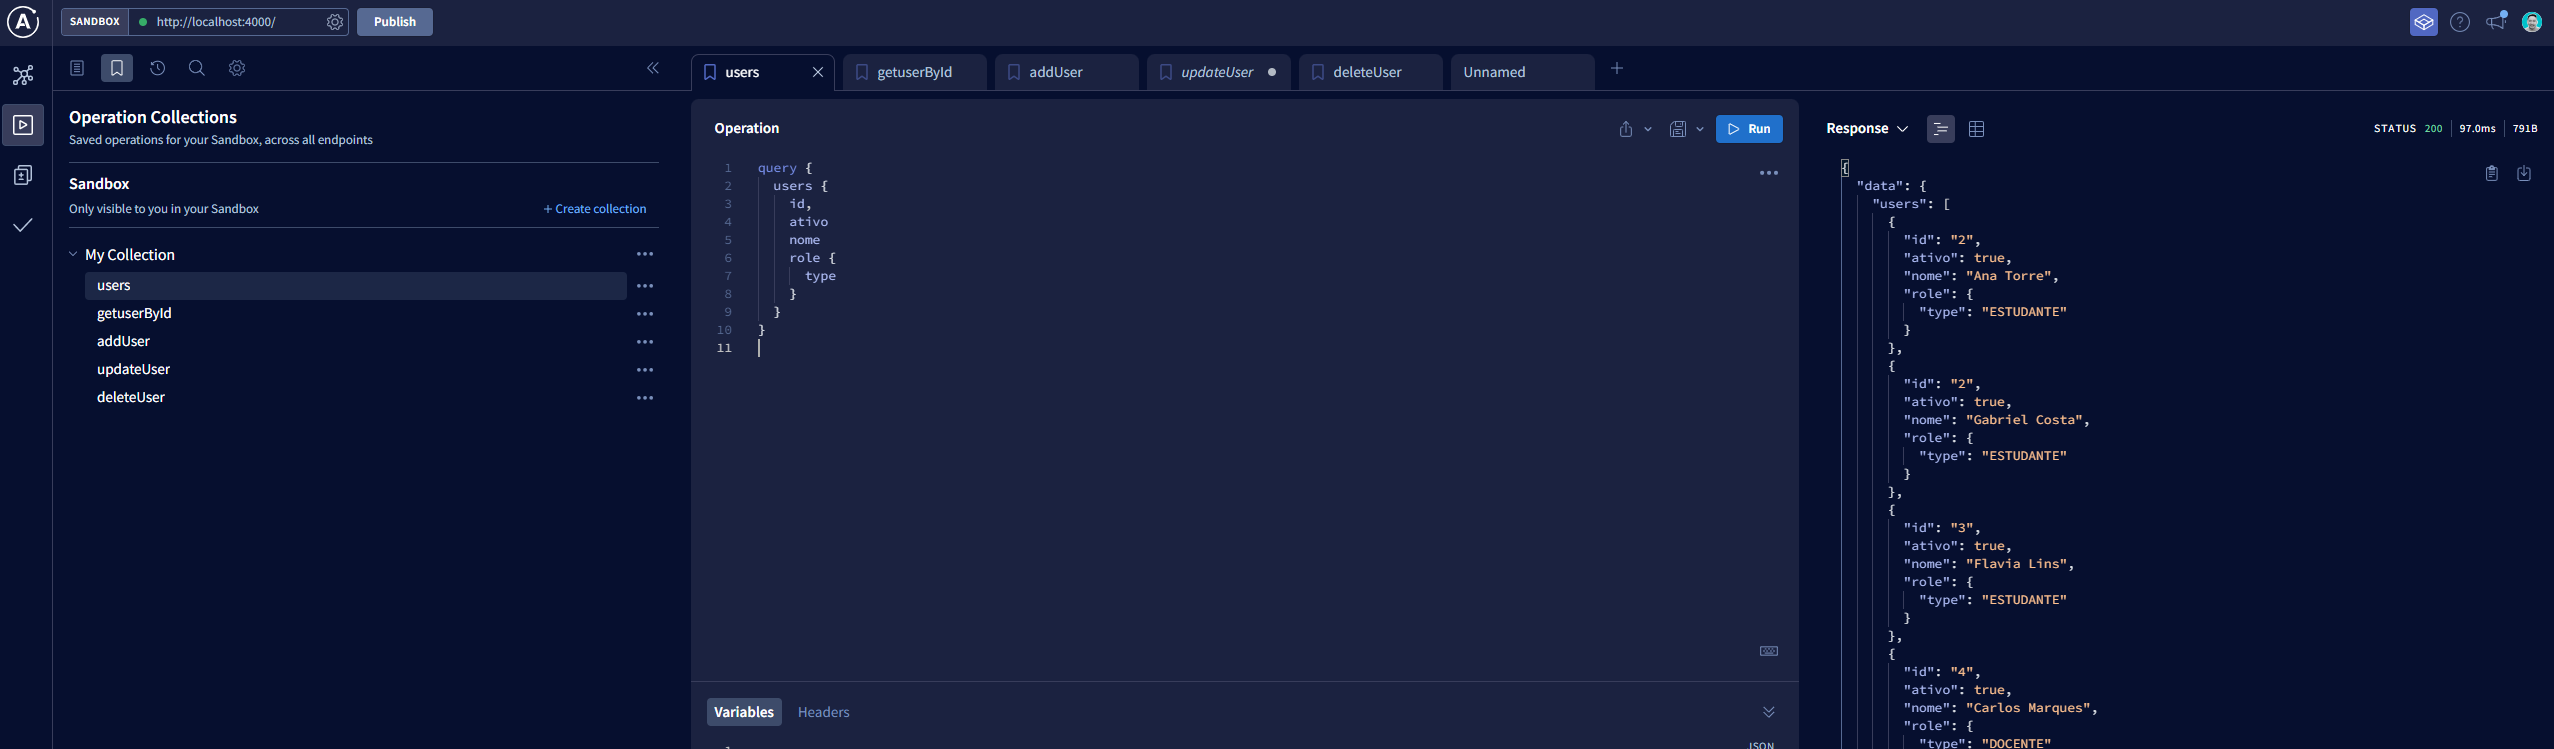Open the Checks checkmark sidebar icon
The width and height of the screenshot is (2554, 749).
click(x=23, y=225)
